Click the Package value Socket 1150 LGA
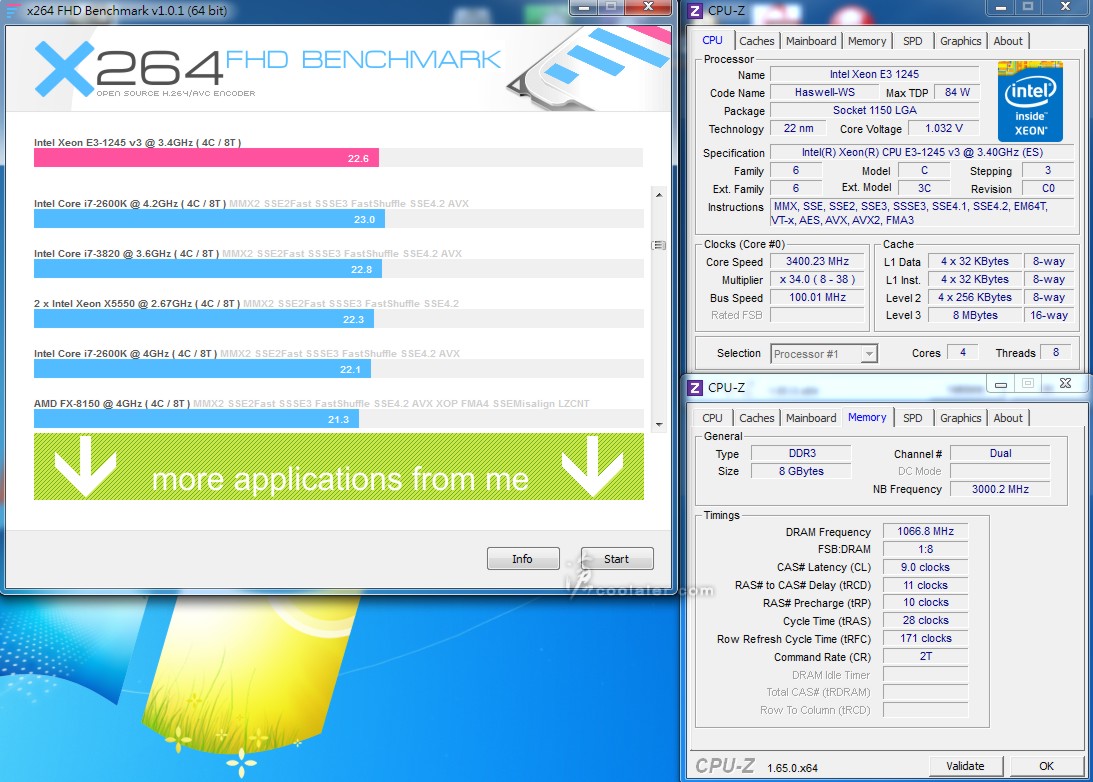The height and width of the screenshot is (782, 1093). pyautogui.click(x=874, y=111)
